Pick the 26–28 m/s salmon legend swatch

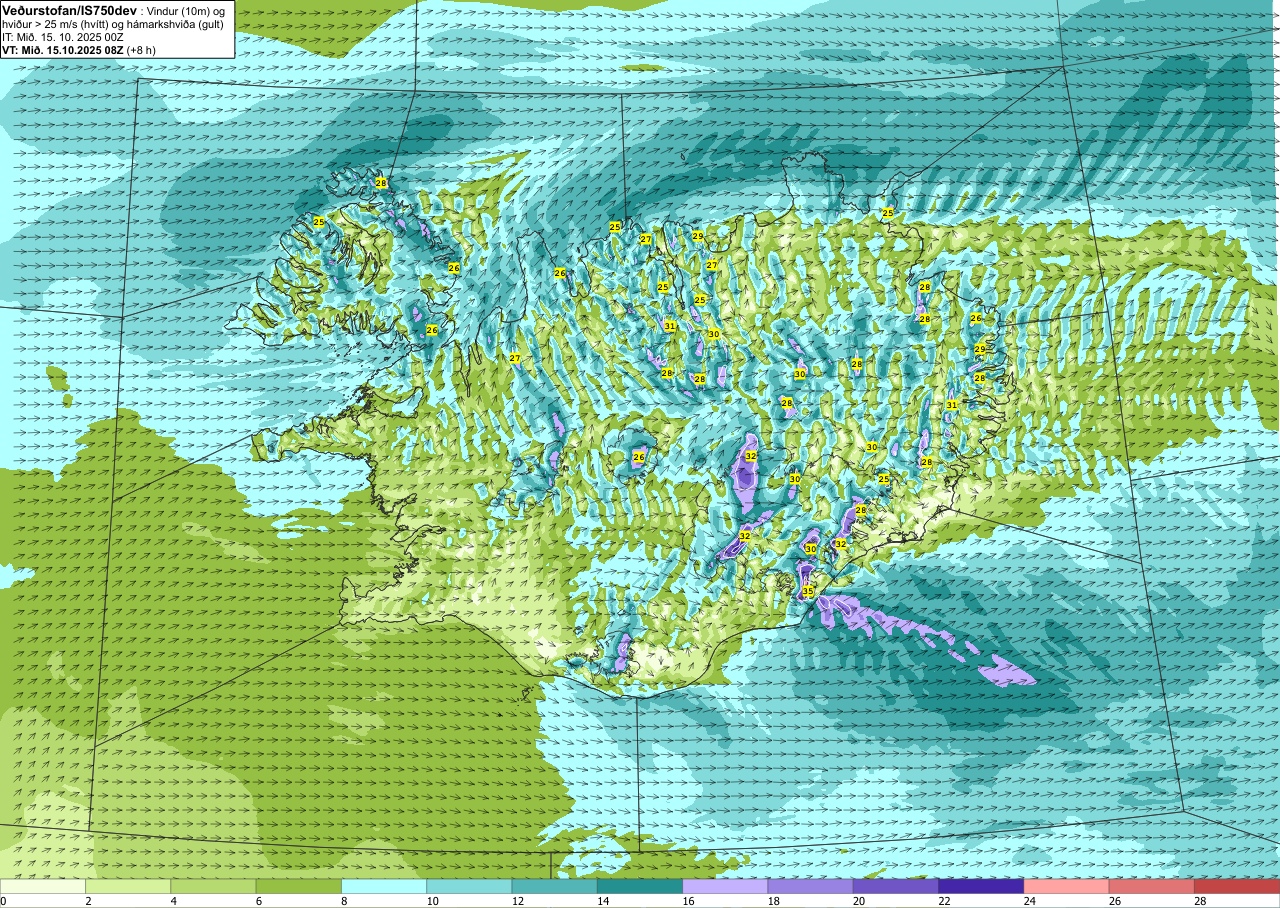[x=1151, y=886]
